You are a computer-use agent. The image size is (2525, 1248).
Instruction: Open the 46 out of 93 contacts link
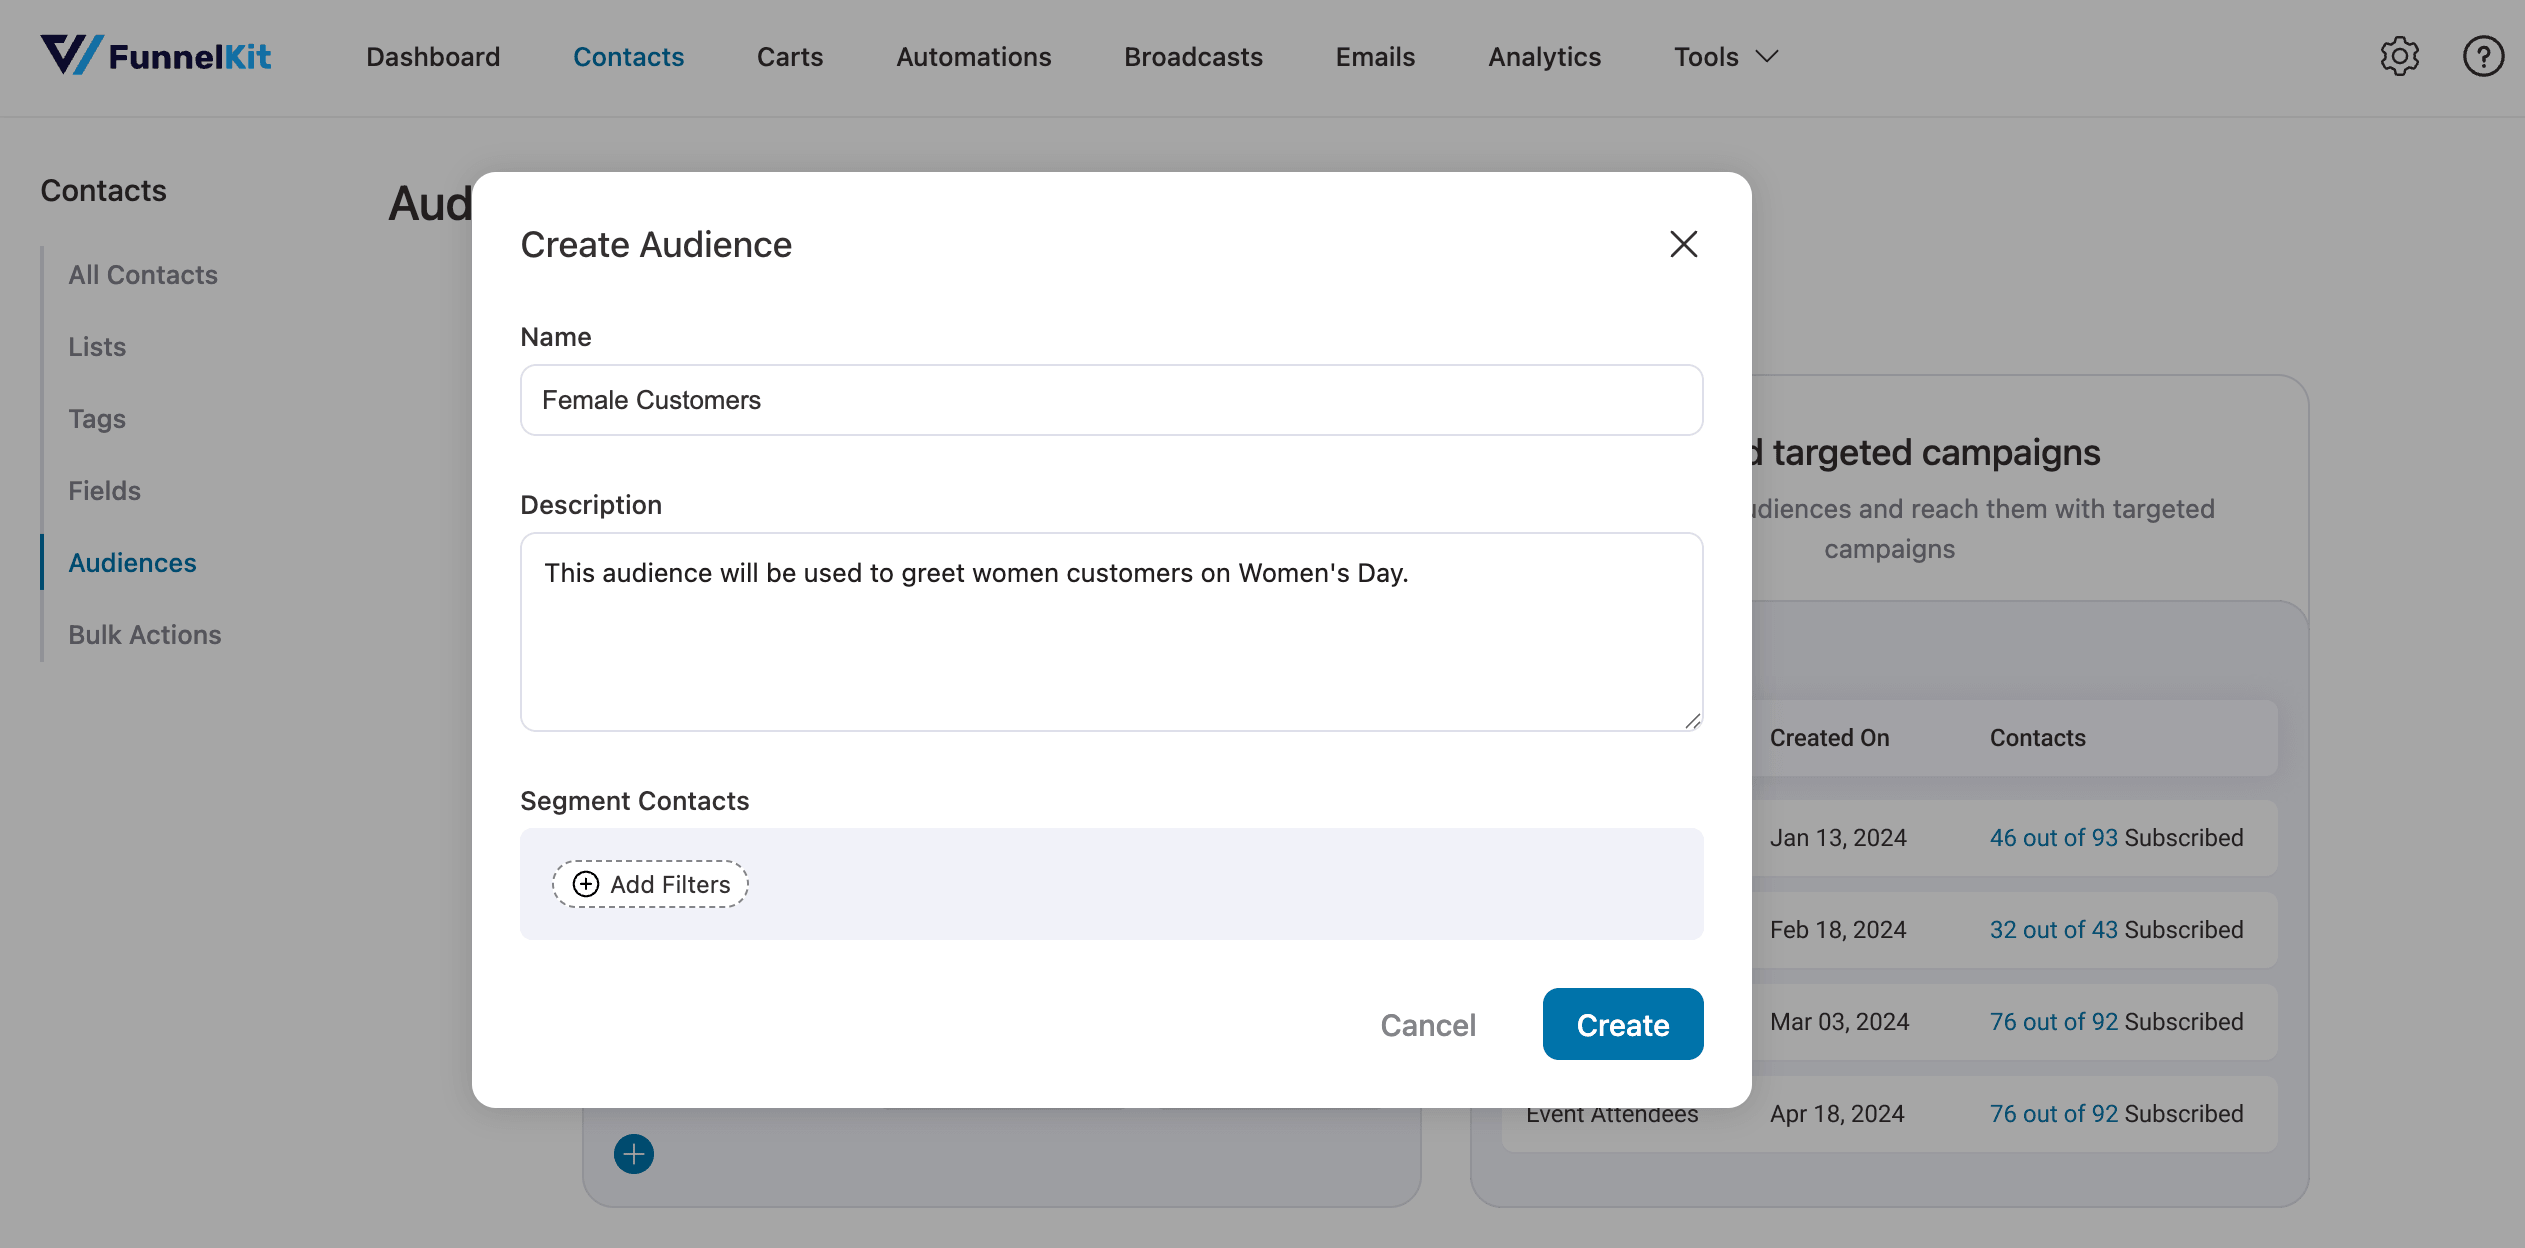coord(2053,838)
